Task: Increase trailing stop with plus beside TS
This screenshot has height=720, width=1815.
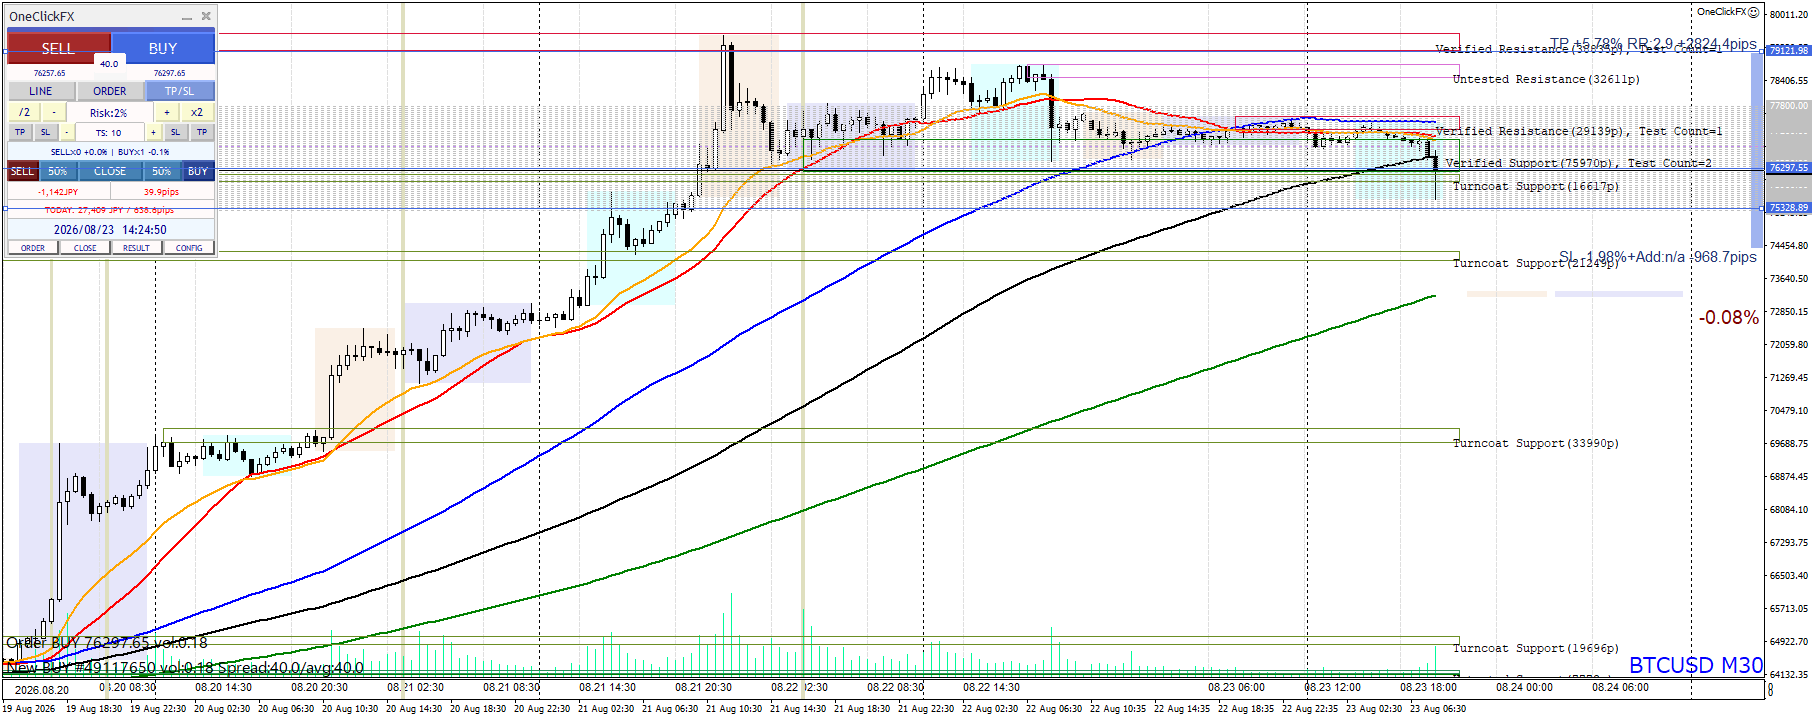Action: pos(153,132)
